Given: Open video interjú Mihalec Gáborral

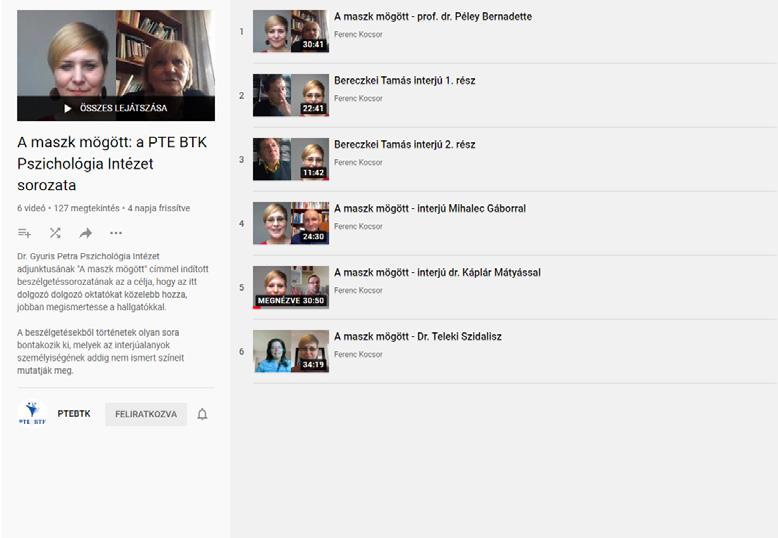Looking at the screenshot, I should (x=430, y=208).
